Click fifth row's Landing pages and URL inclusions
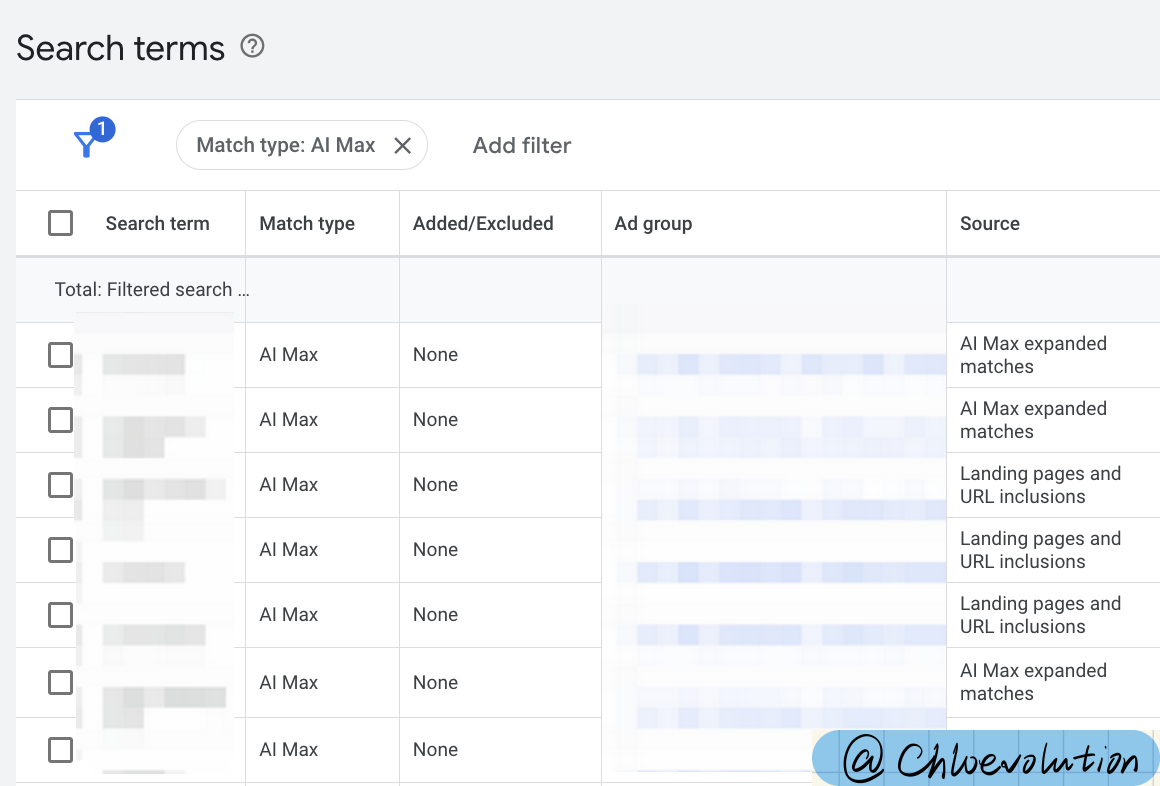Image resolution: width=1160 pixels, height=786 pixels. point(1040,614)
